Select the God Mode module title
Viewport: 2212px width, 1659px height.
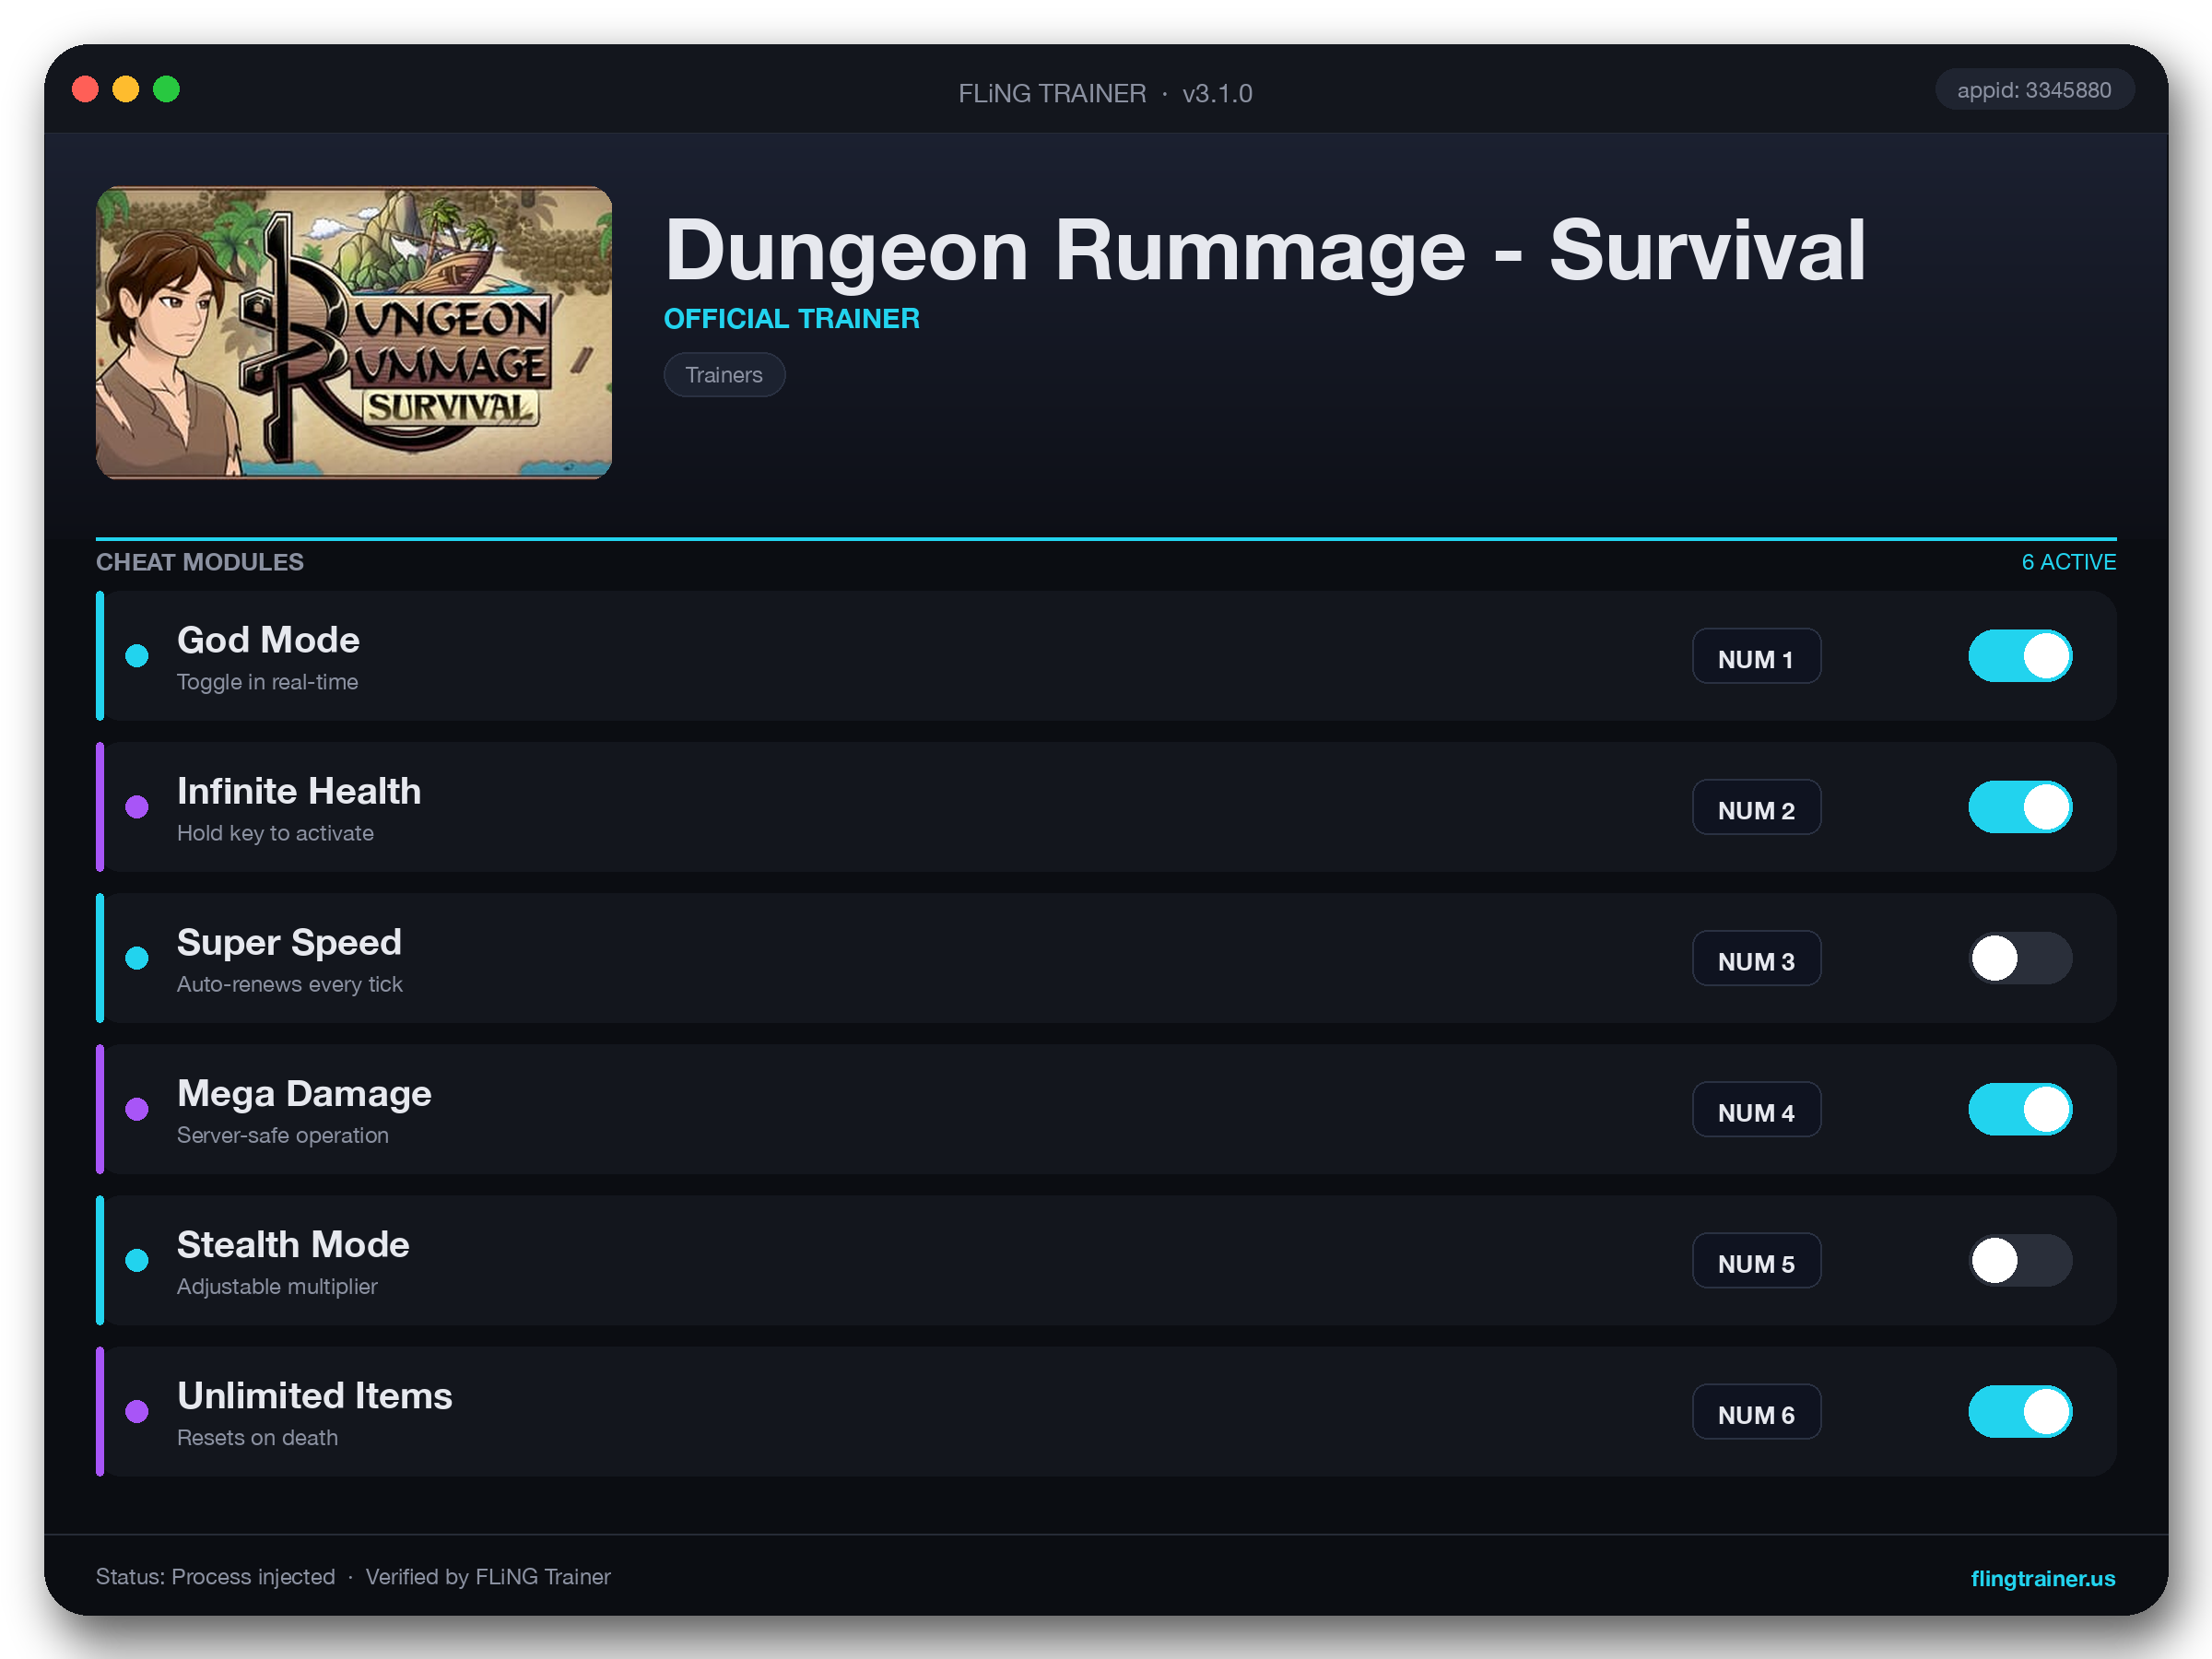coord(268,640)
